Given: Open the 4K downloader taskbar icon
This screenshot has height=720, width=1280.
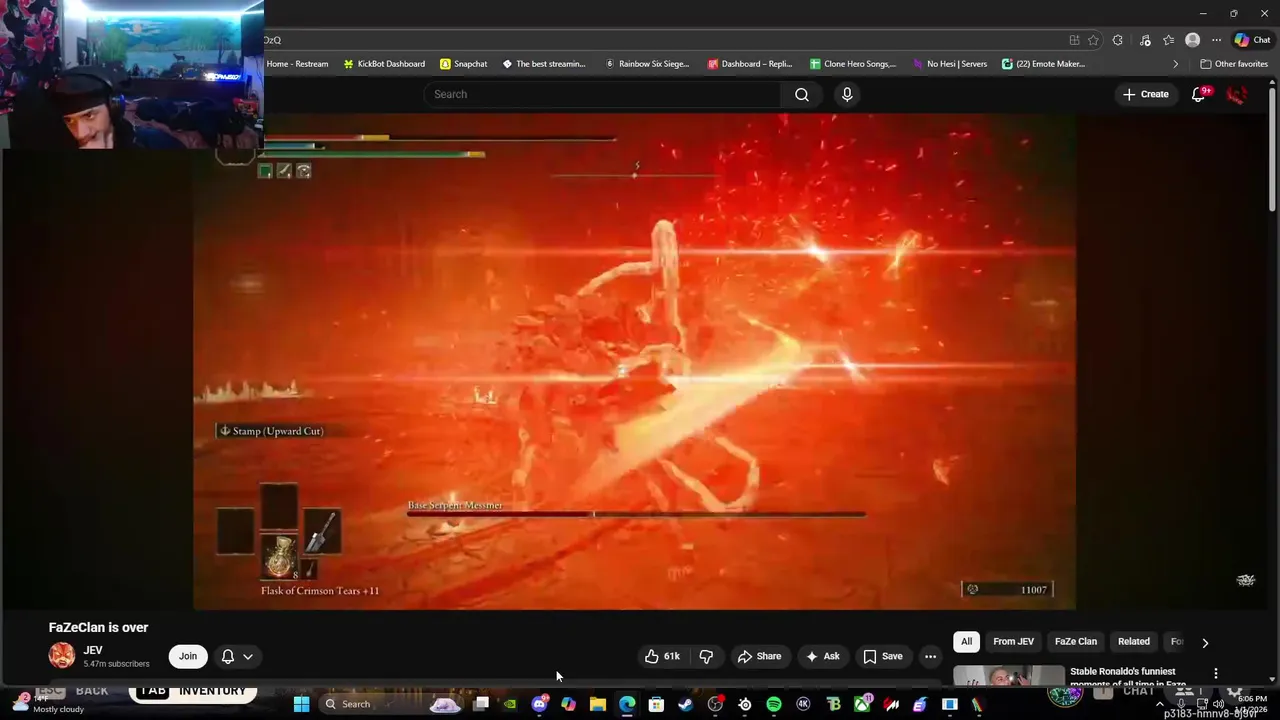Looking at the screenshot, I should click(x=803, y=704).
